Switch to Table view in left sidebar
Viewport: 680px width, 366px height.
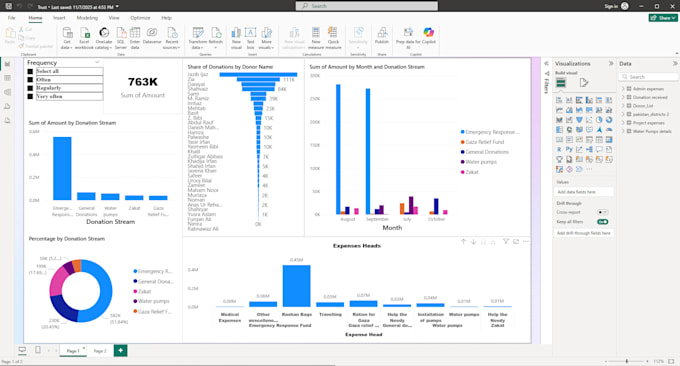coord(7,78)
